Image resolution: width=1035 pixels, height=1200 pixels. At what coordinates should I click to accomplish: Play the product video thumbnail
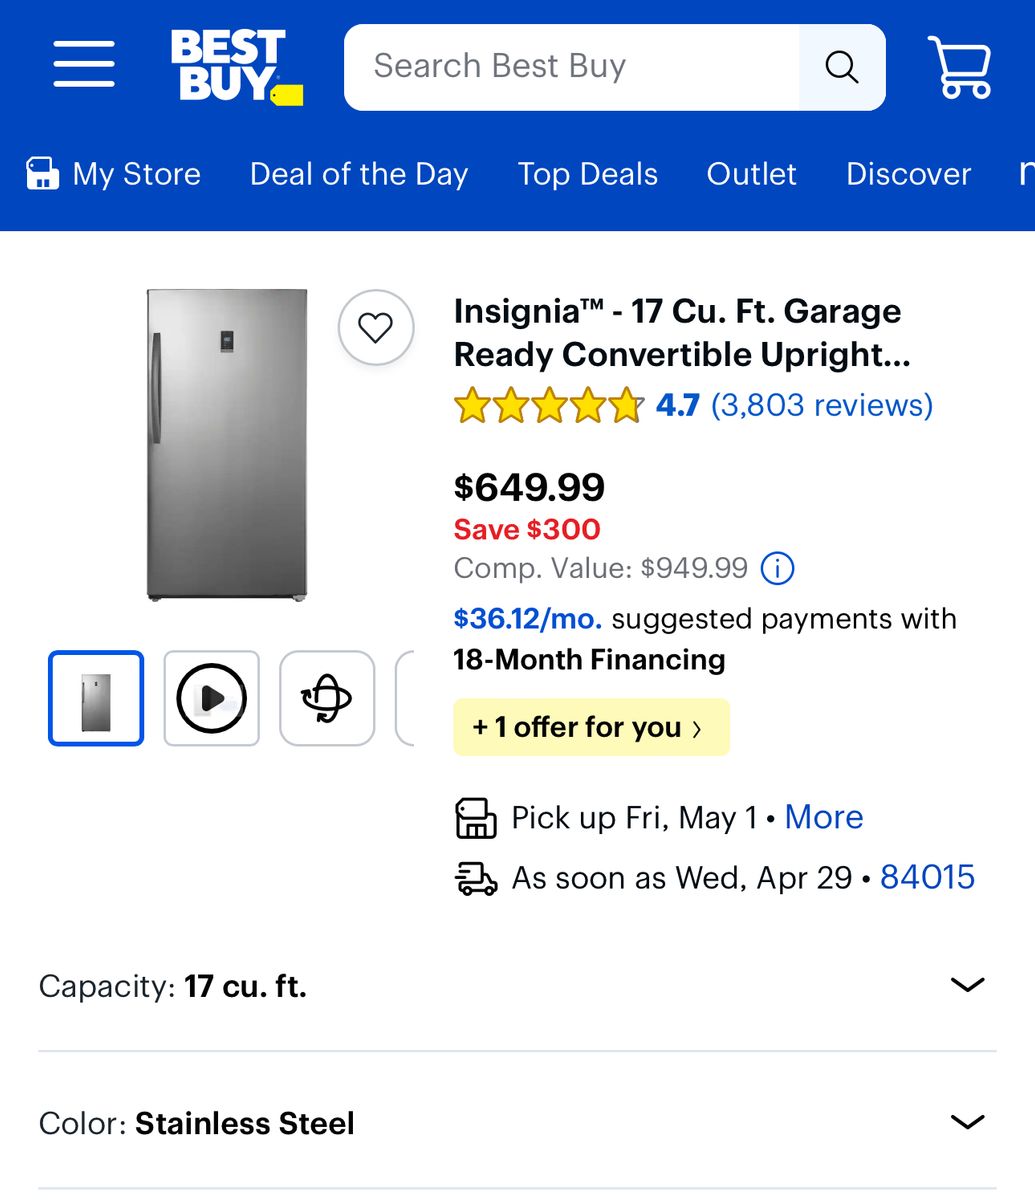point(211,698)
